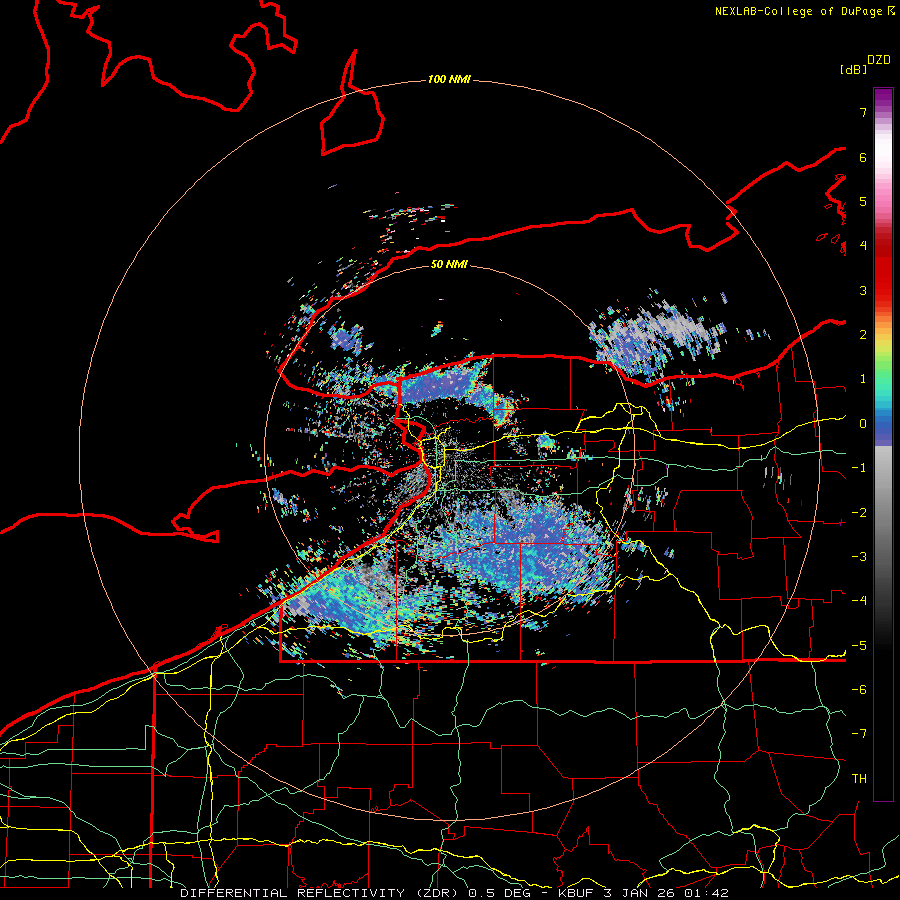Click the legend value -7
The width and height of the screenshot is (900, 900).
859,734
